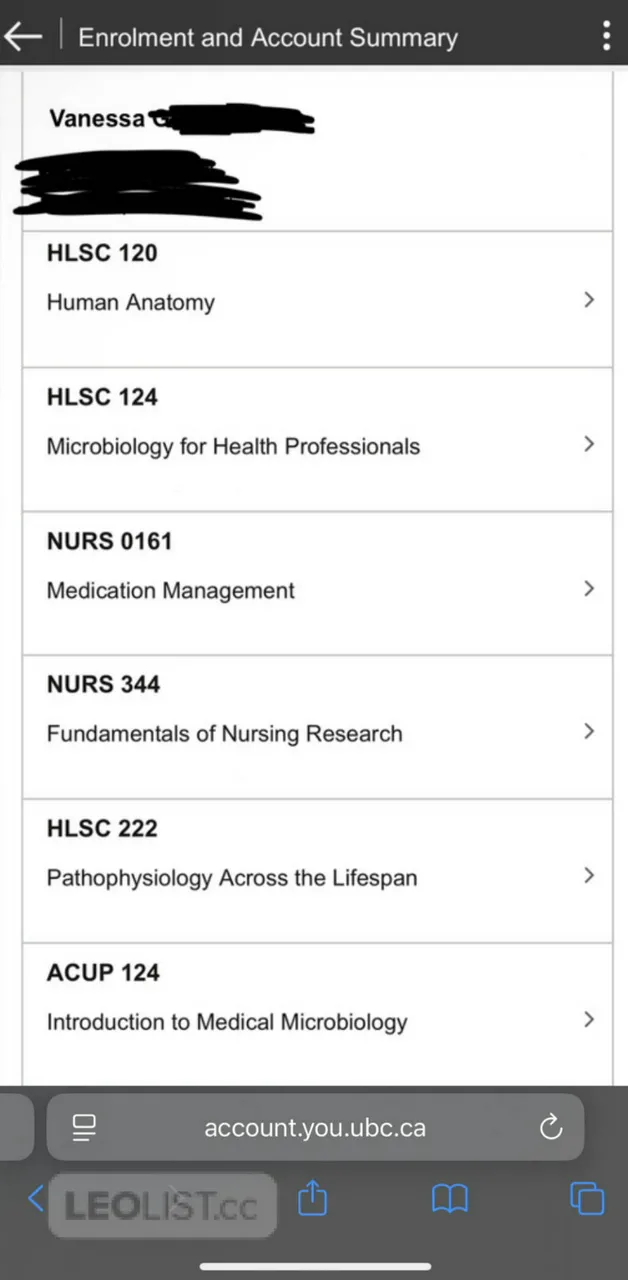
Task: Expand Introduction to Medical Microbiology chevron
Action: coord(589,1019)
